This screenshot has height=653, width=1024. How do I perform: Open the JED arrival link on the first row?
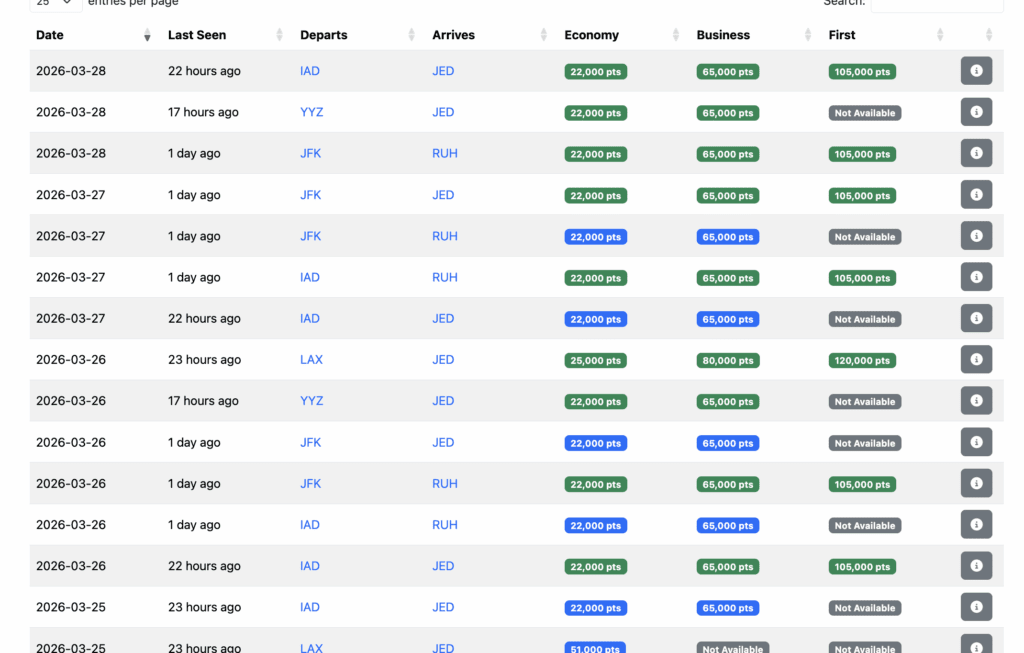(x=443, y=71)
